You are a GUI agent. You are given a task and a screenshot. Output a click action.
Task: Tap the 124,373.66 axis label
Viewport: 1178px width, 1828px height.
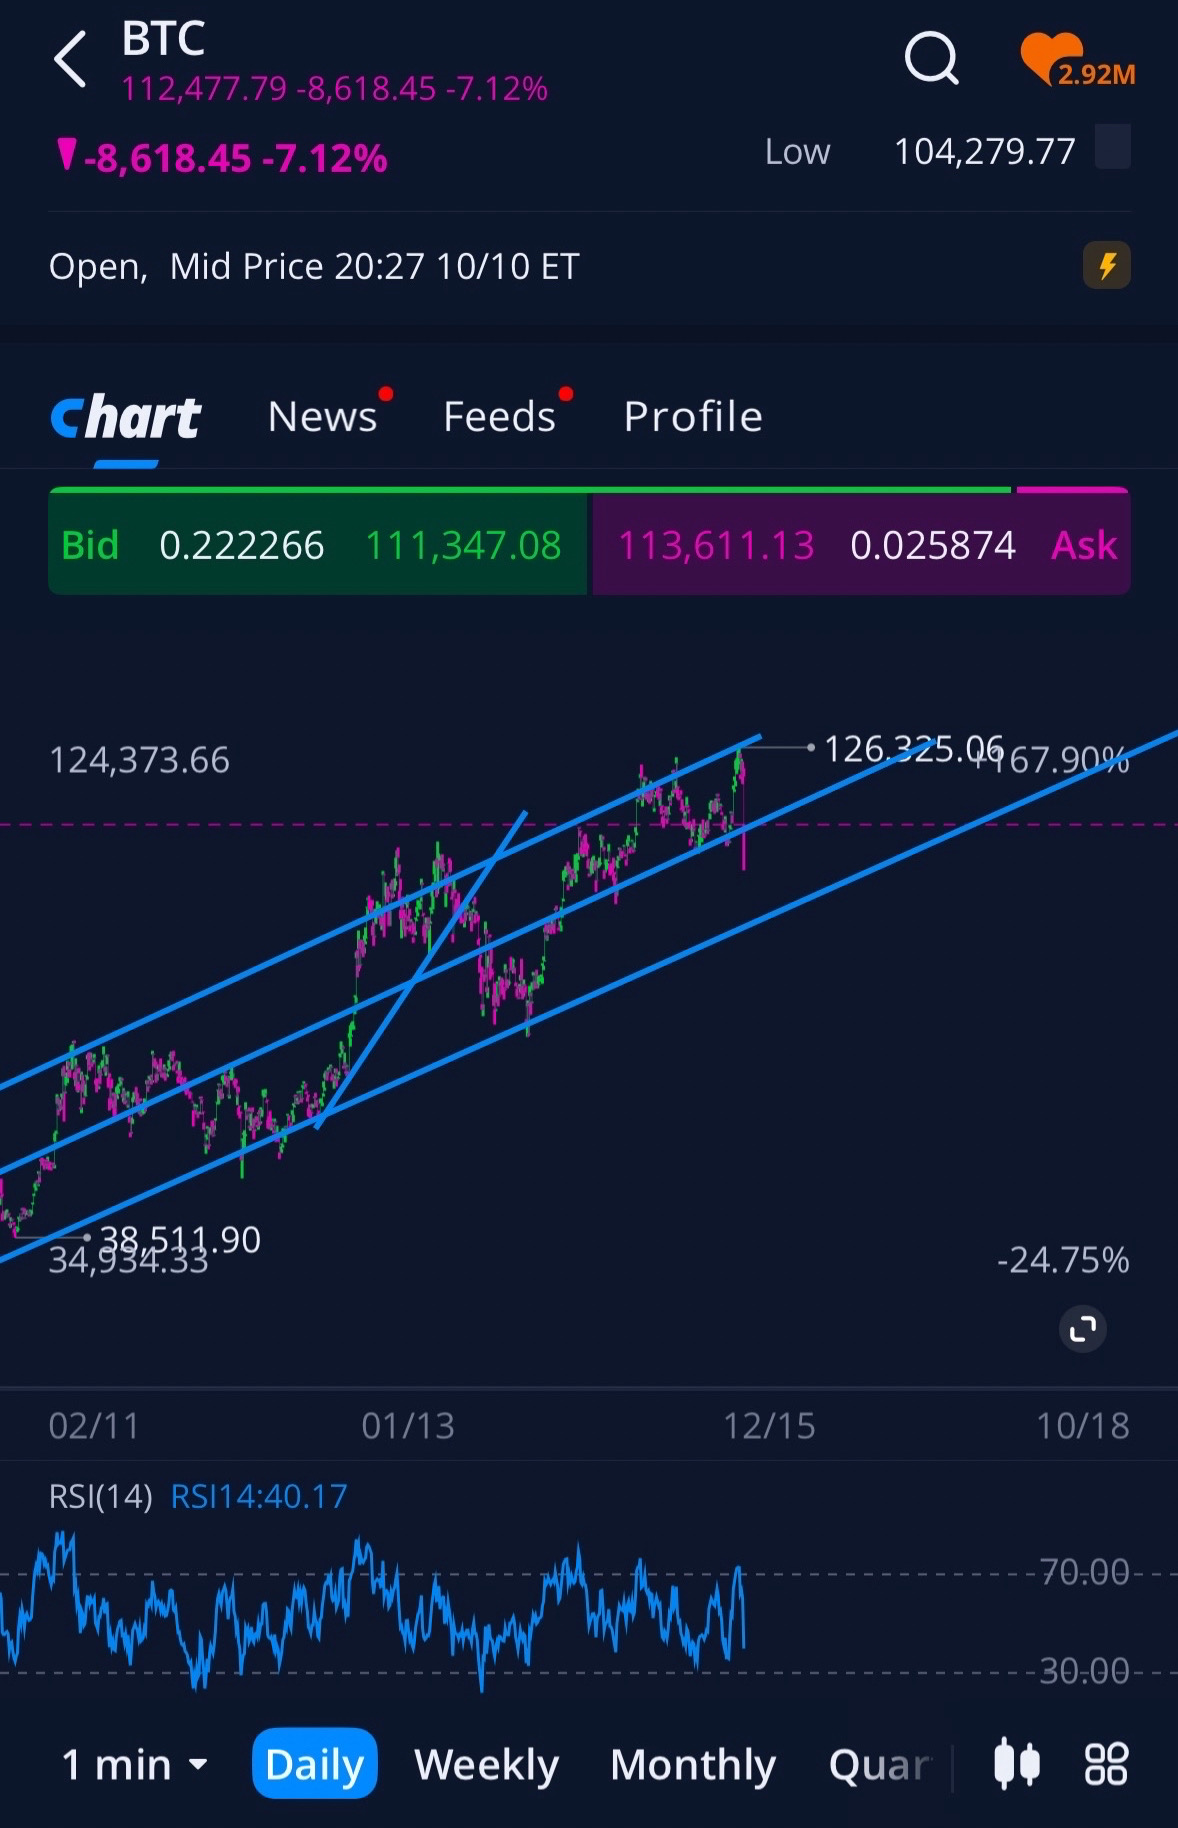(x=139, y=760)
